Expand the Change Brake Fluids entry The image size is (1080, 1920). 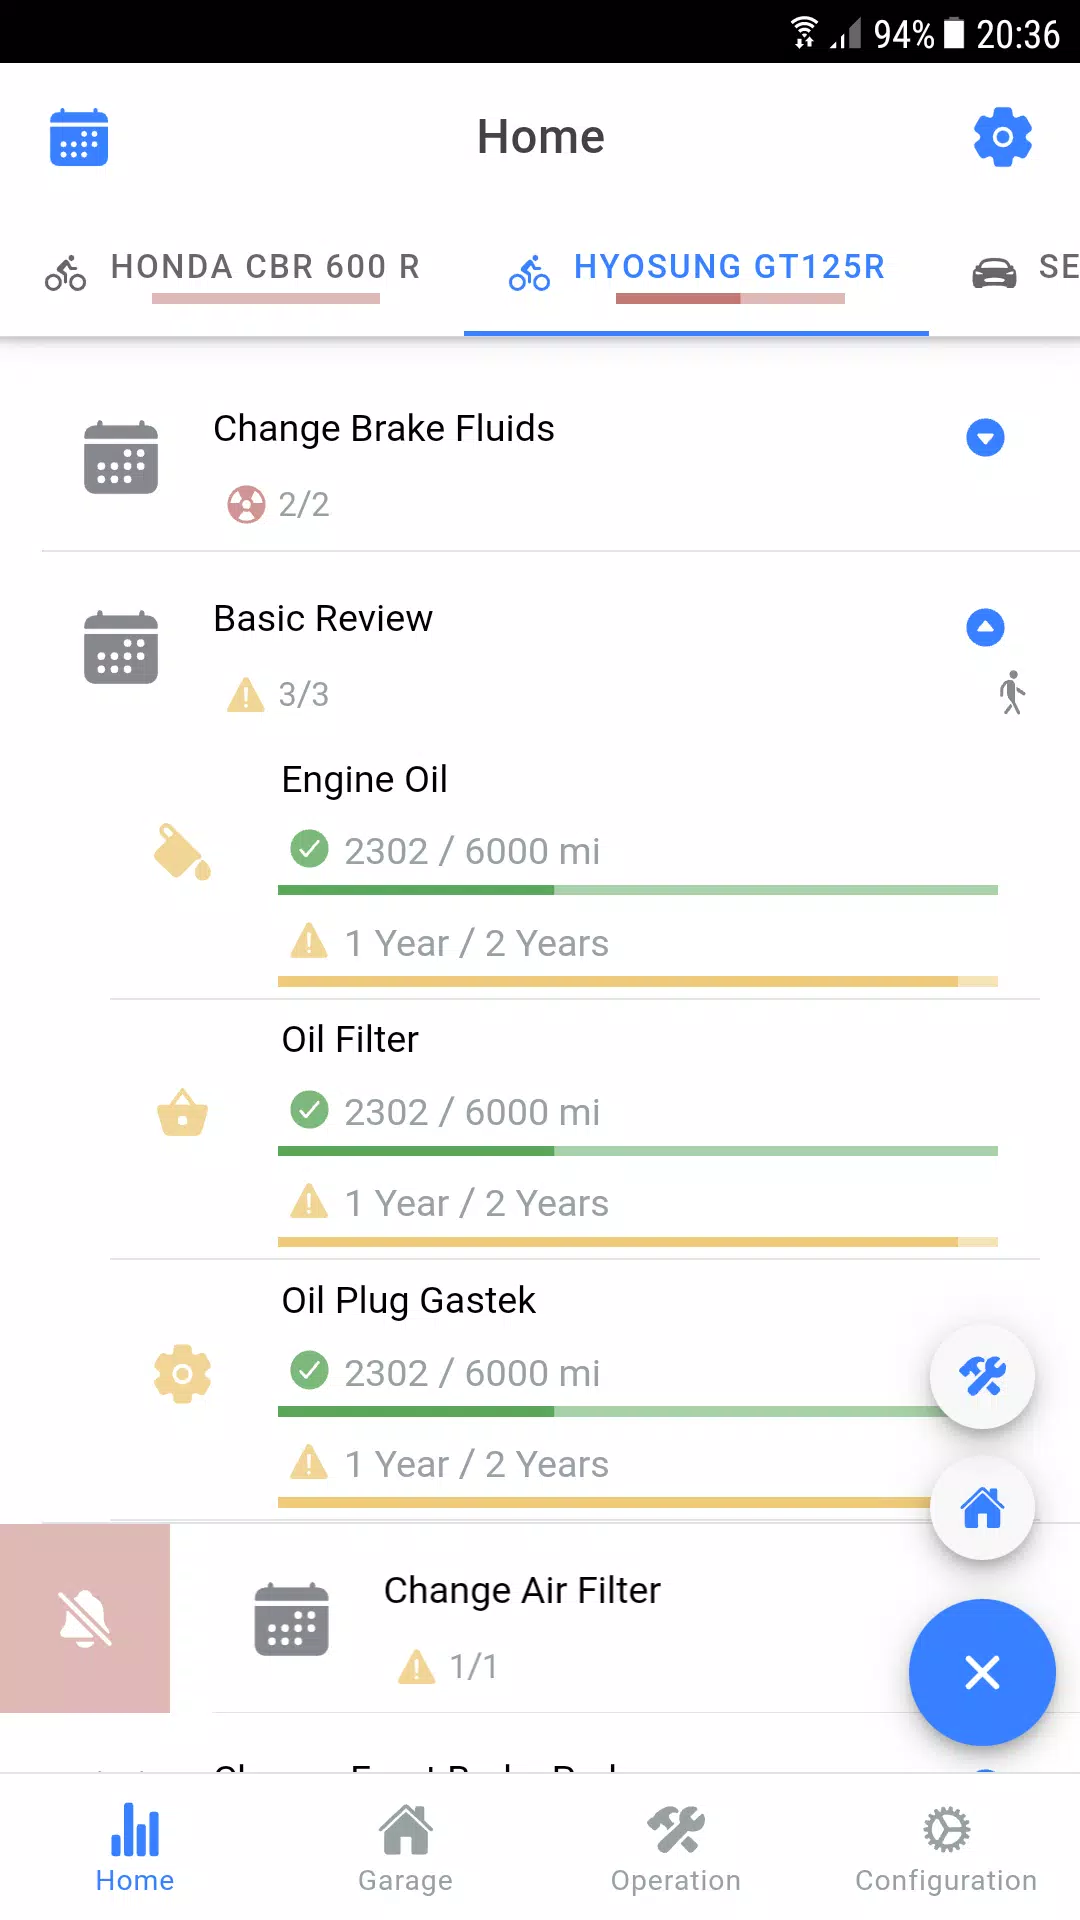pos(985,437)
